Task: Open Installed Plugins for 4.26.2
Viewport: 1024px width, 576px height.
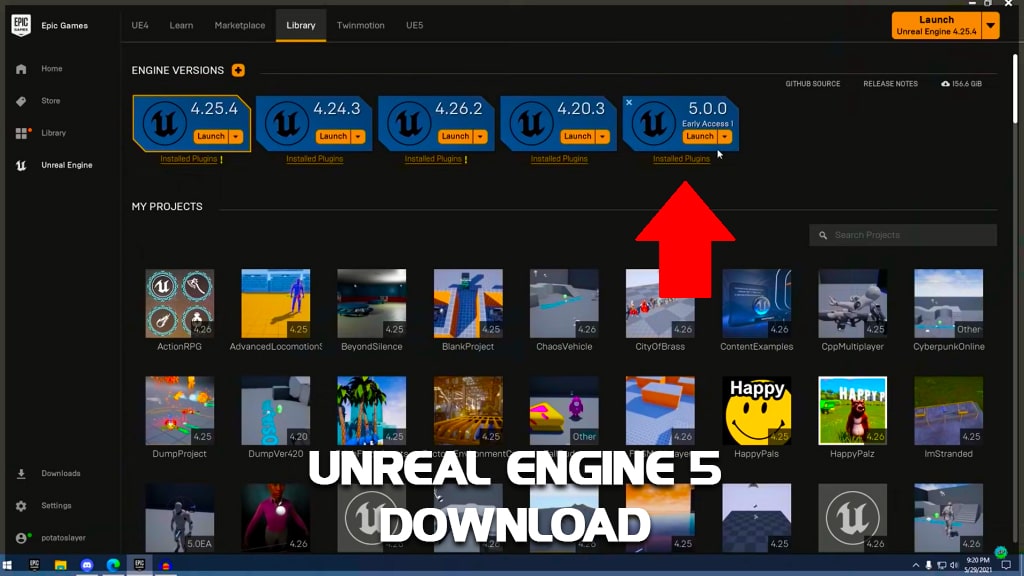Action: pos(433,159)
